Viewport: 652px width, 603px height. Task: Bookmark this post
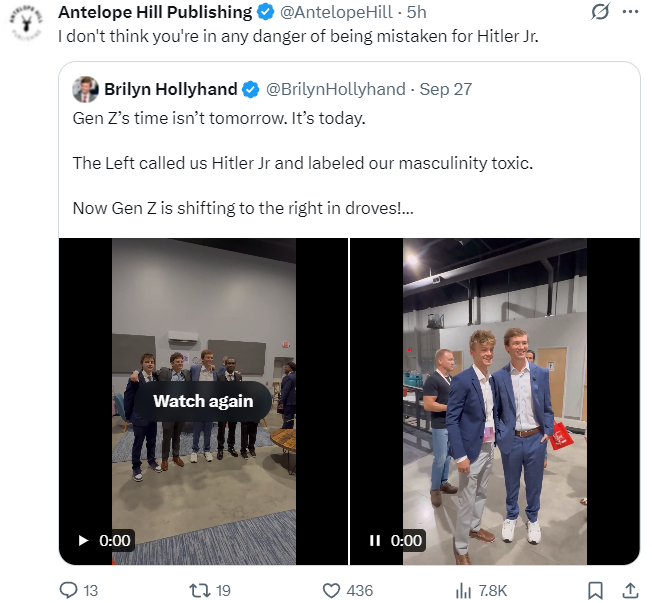[595, 590]
